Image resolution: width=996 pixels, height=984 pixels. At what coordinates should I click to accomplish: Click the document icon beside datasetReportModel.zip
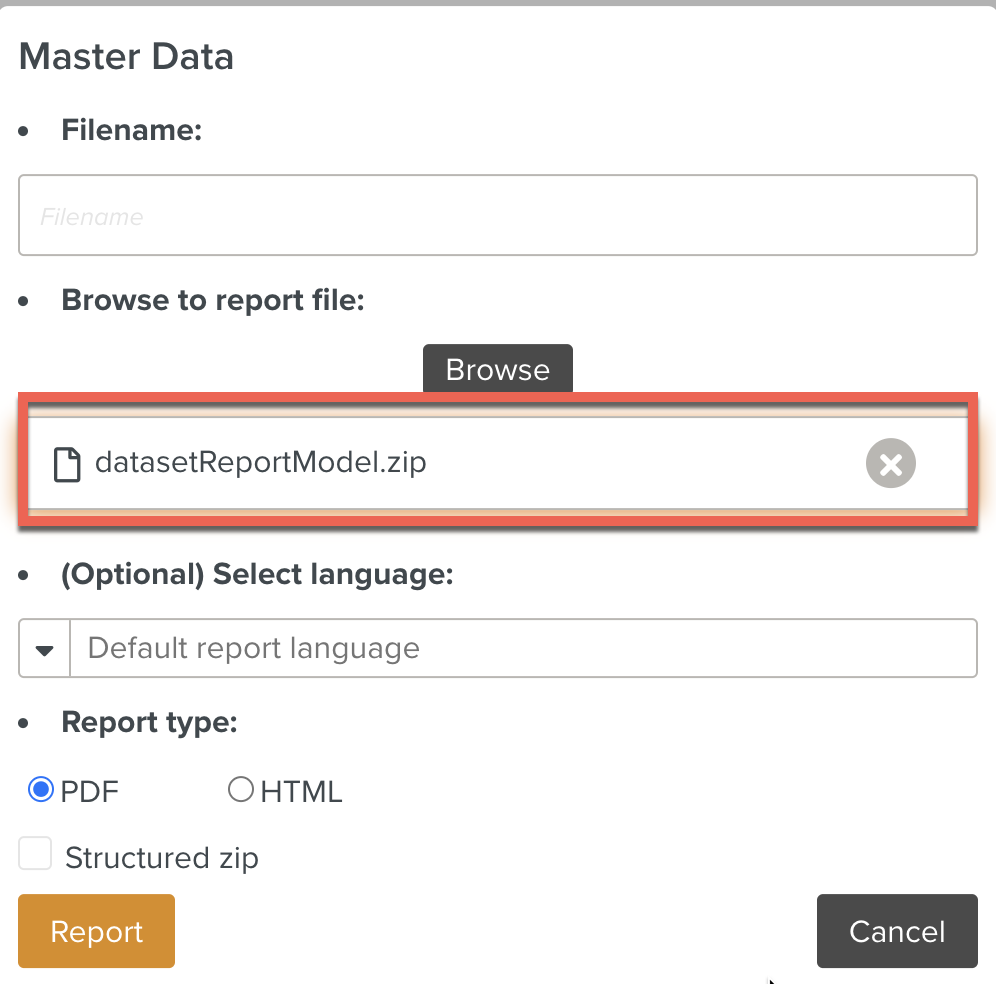[x=68, y=462]
